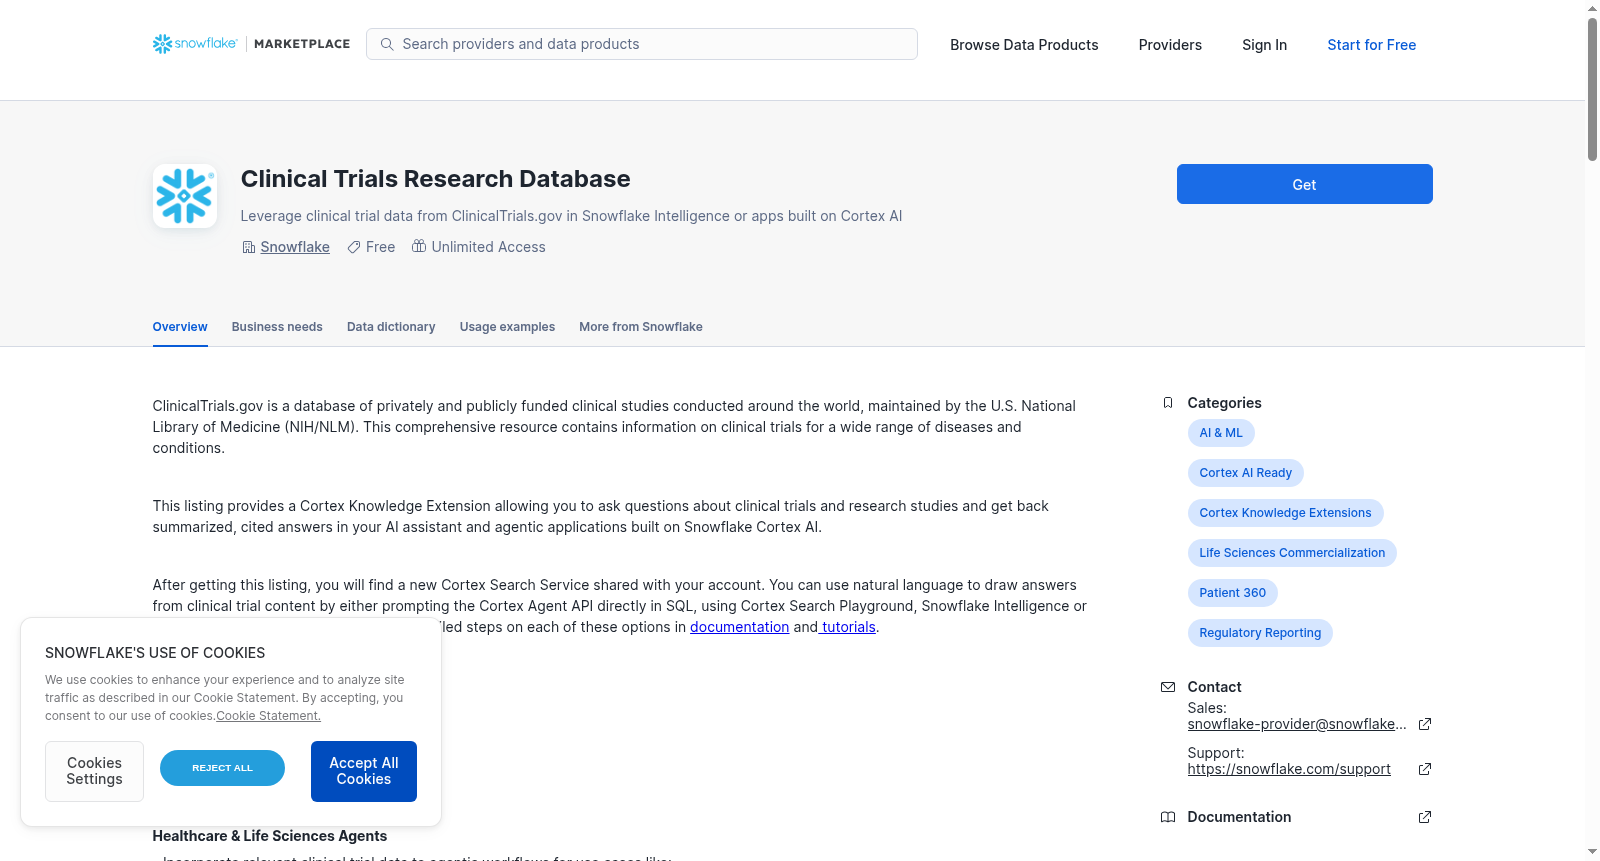Open the Documentation external link icon

[x=1425, y=817]
